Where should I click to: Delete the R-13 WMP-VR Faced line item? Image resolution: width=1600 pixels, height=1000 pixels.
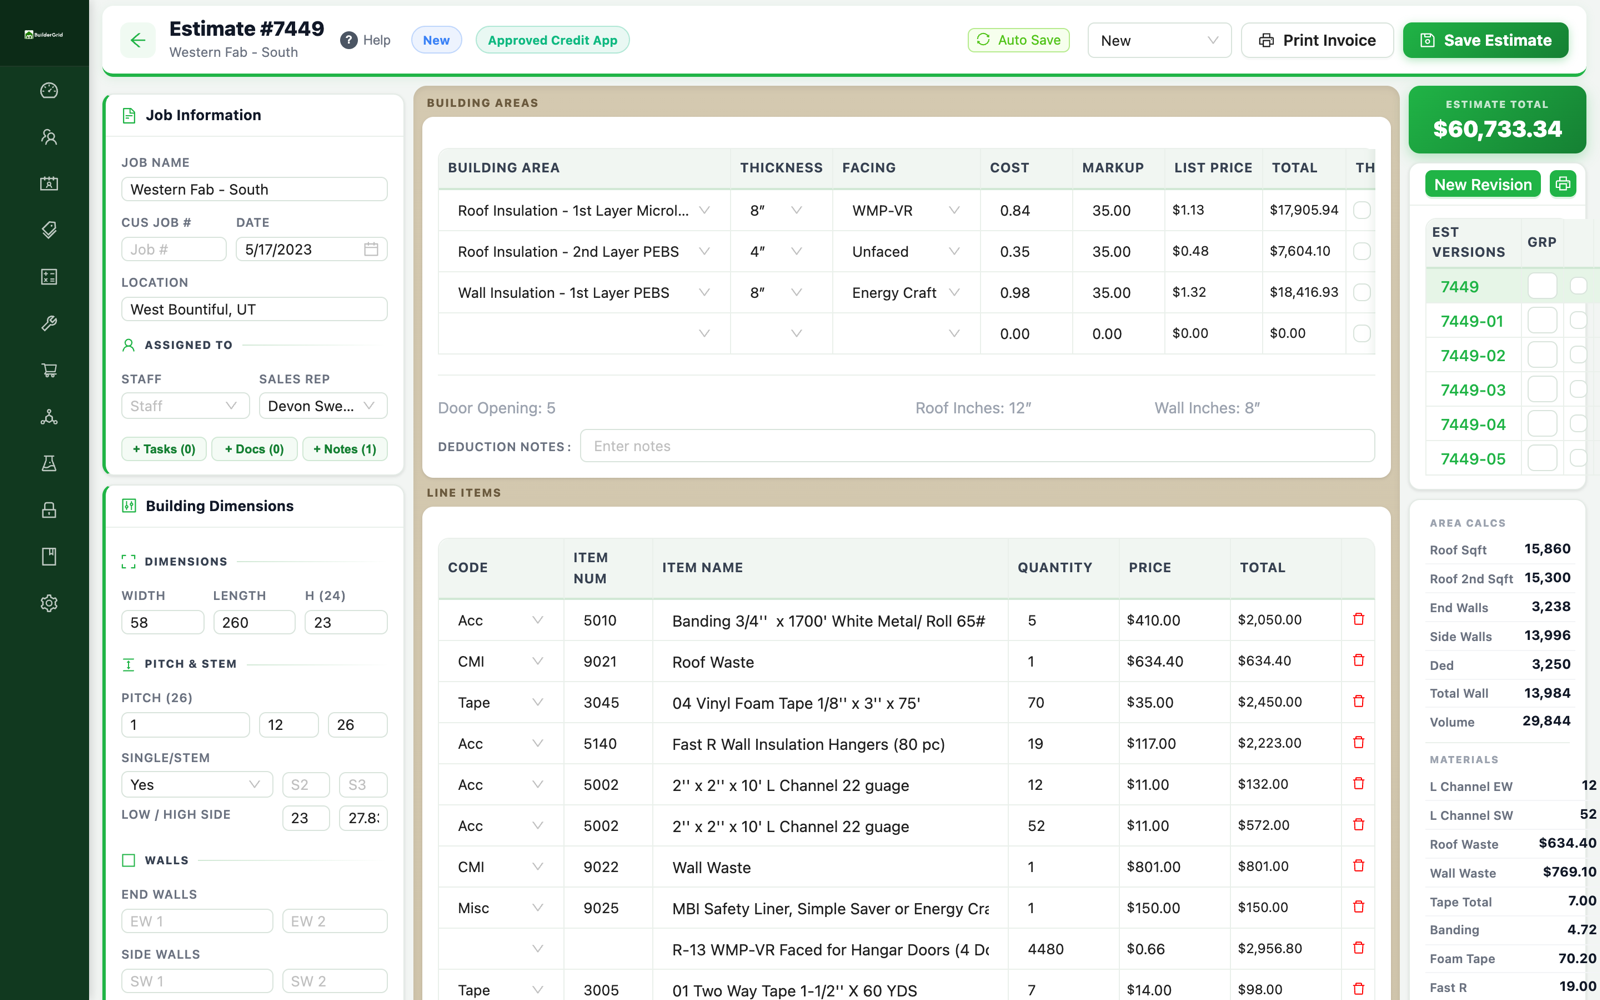[x=1358, y=948]
